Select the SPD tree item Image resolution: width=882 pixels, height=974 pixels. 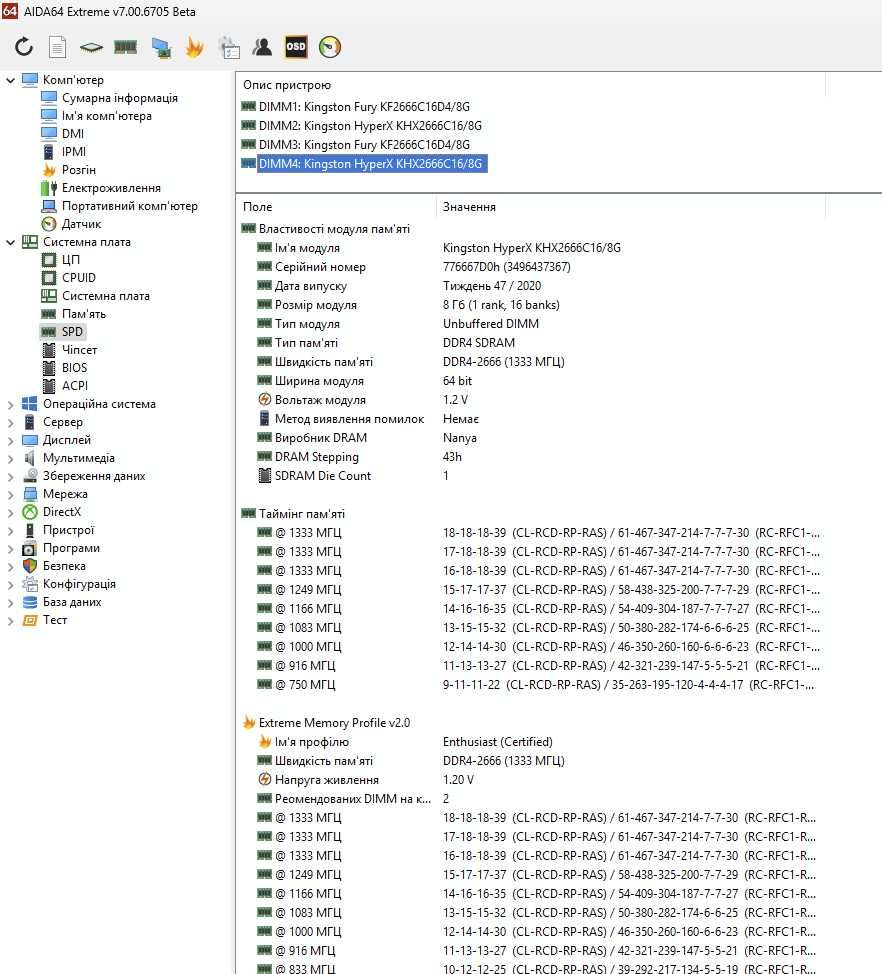coord(72,332)
